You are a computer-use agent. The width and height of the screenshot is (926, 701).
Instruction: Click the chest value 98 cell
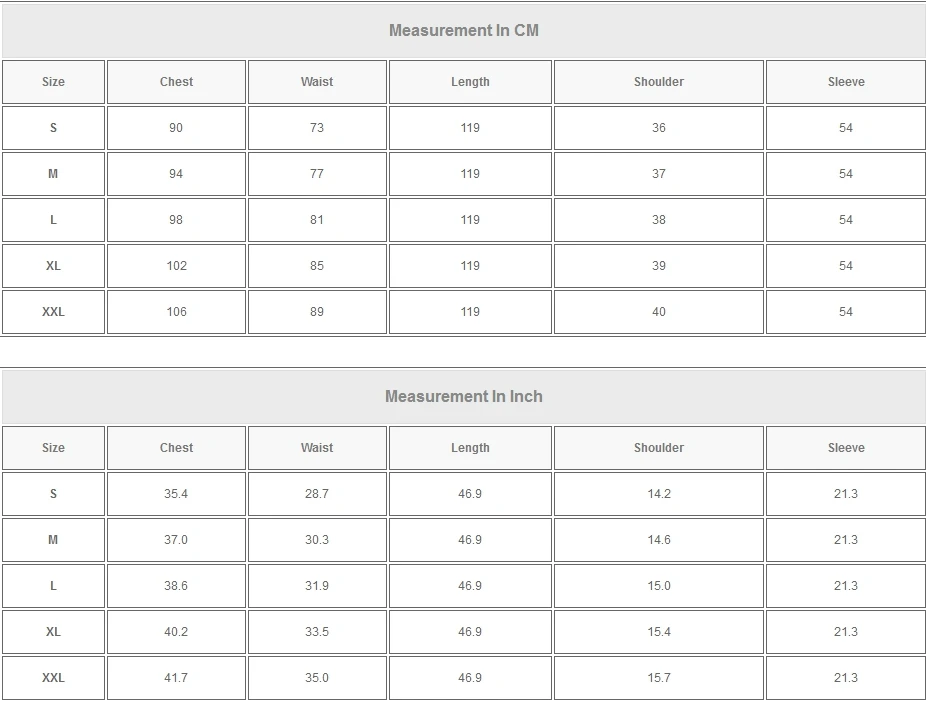click(x=176, y=220)
